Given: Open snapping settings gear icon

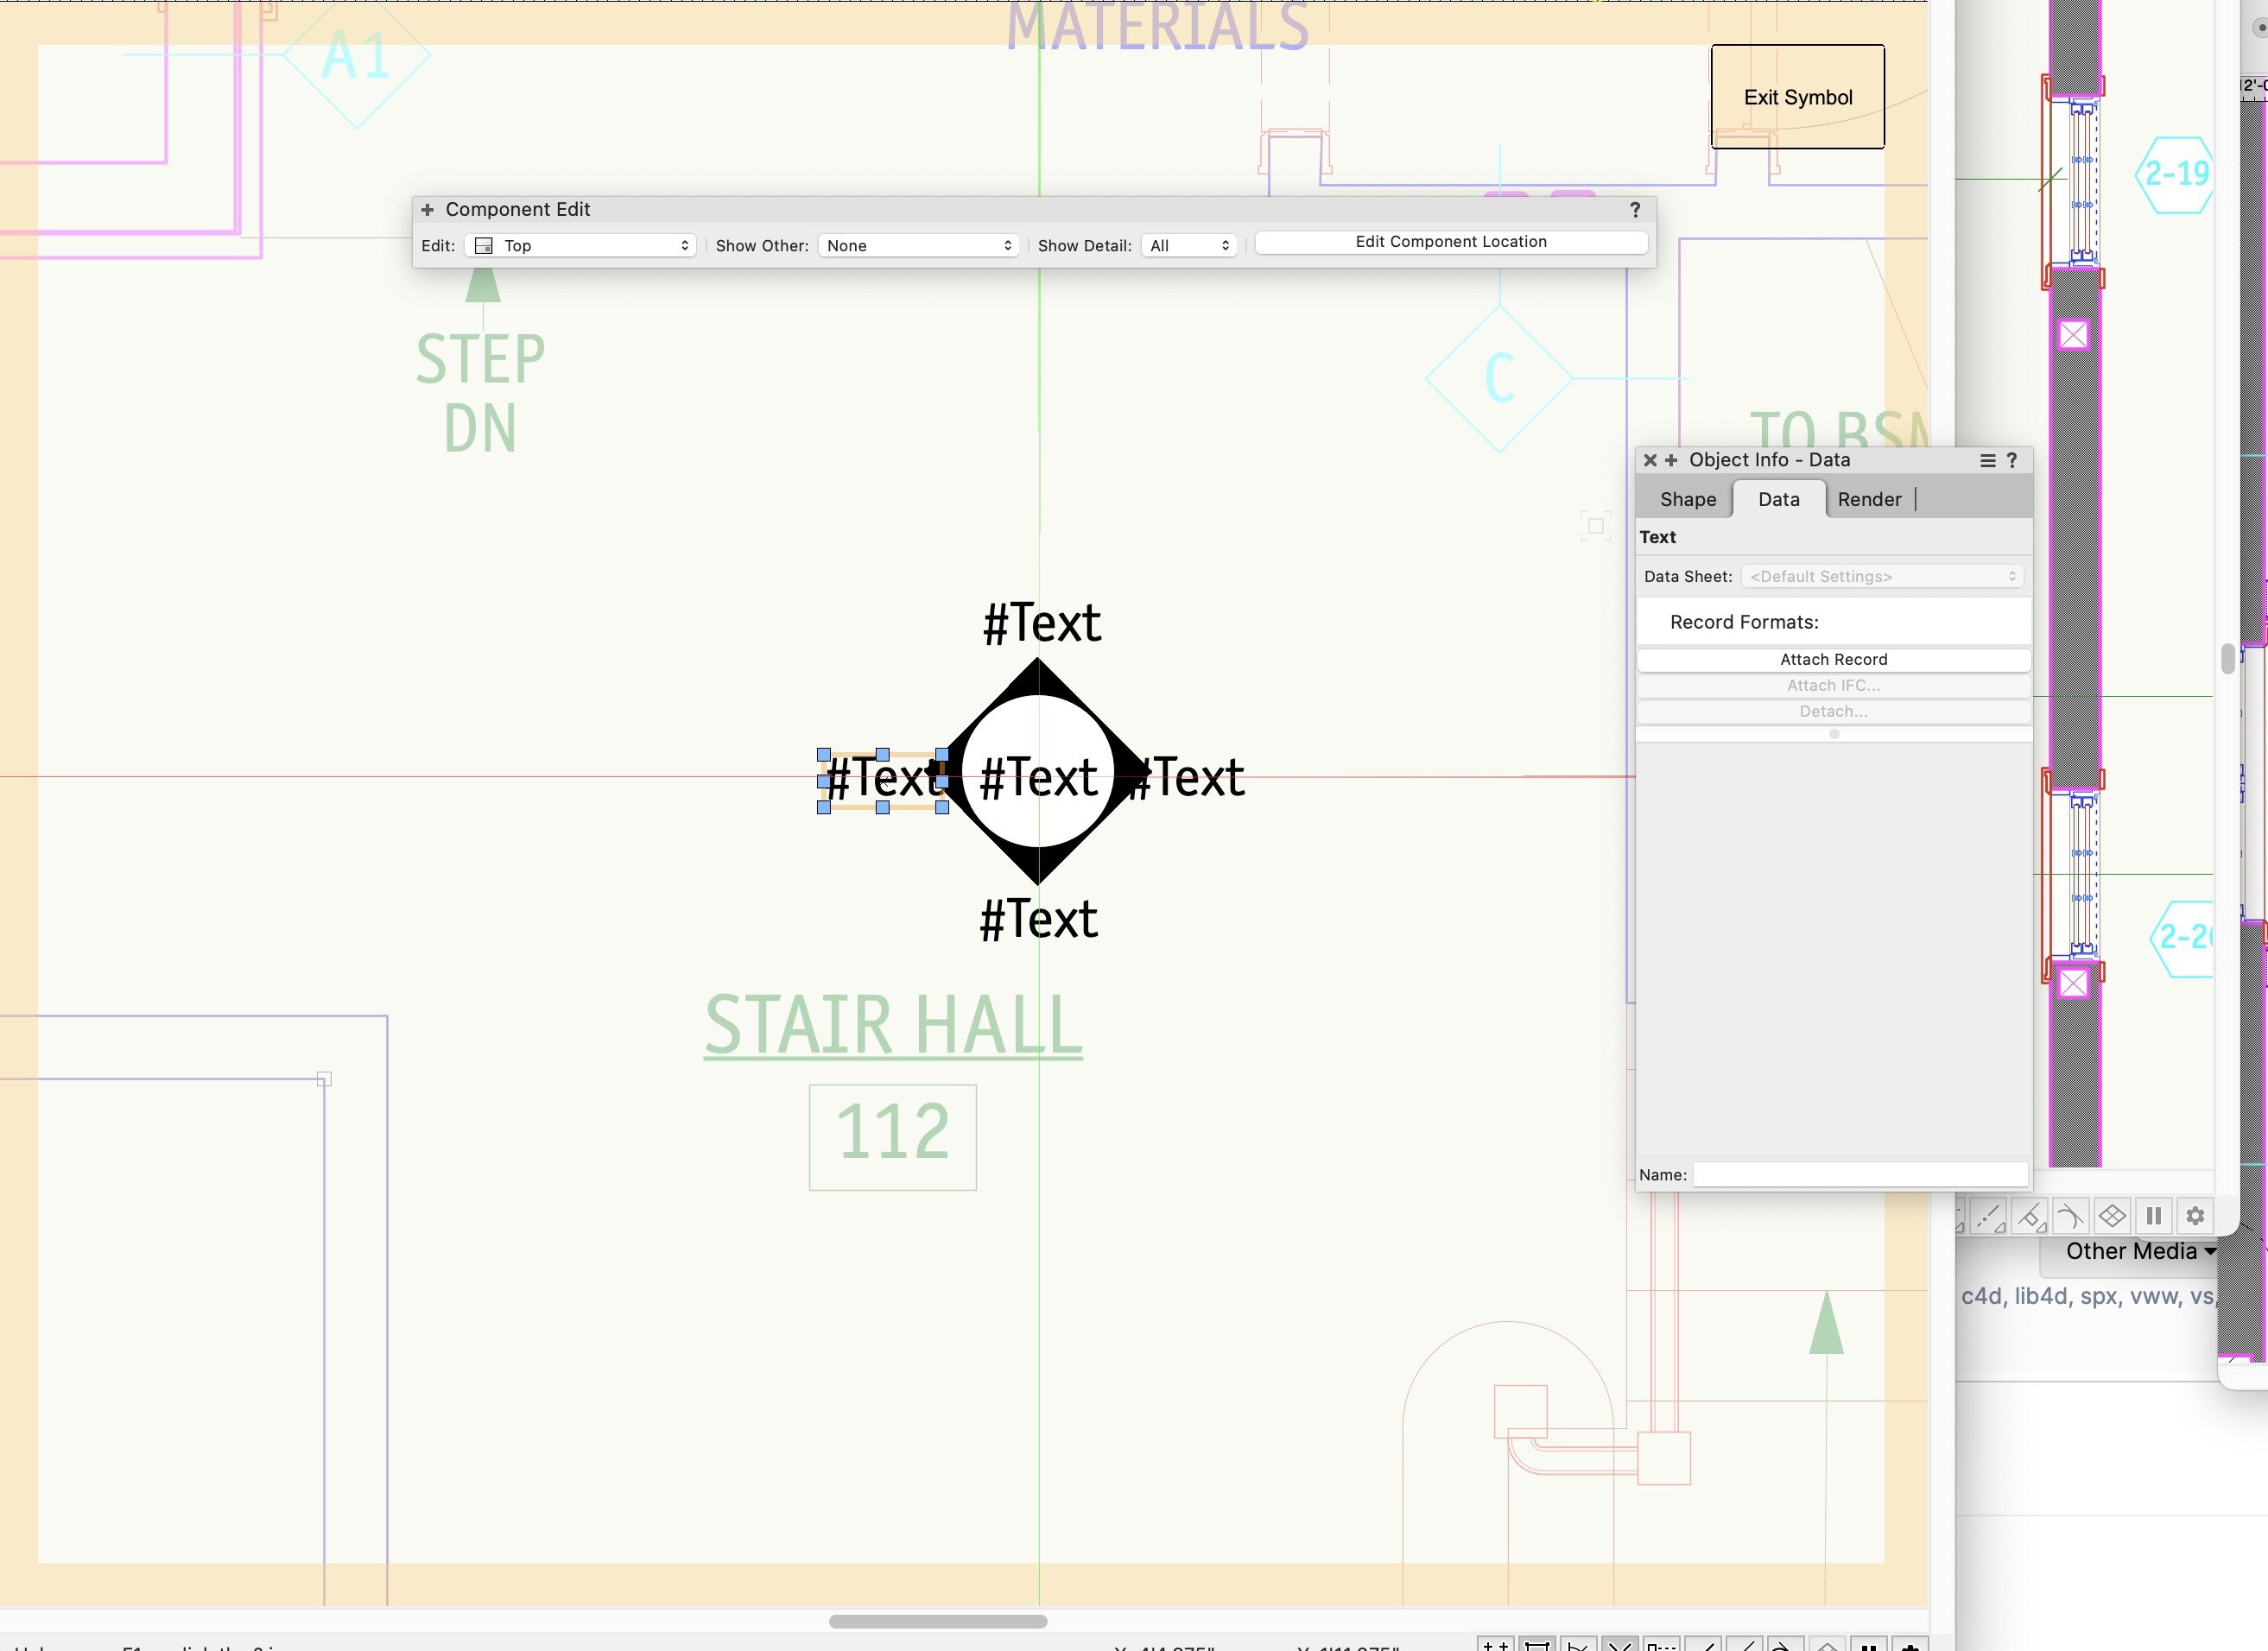Looking at the screenshot, I should click(2194, 1216).
